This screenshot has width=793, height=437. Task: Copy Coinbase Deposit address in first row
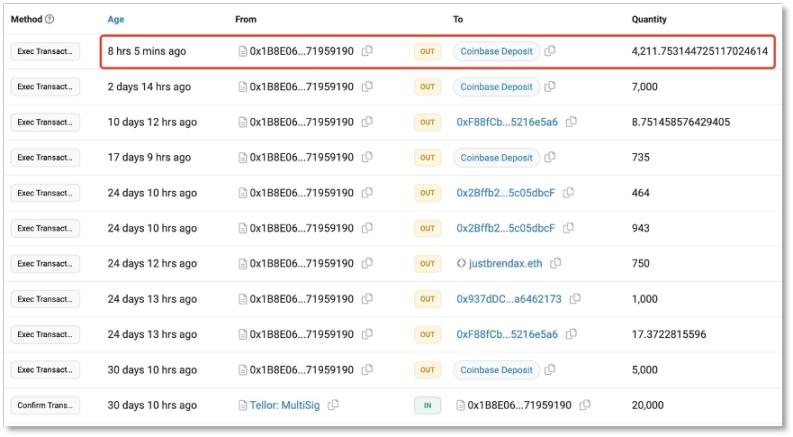pyautogui.click(x=551, y=51)
